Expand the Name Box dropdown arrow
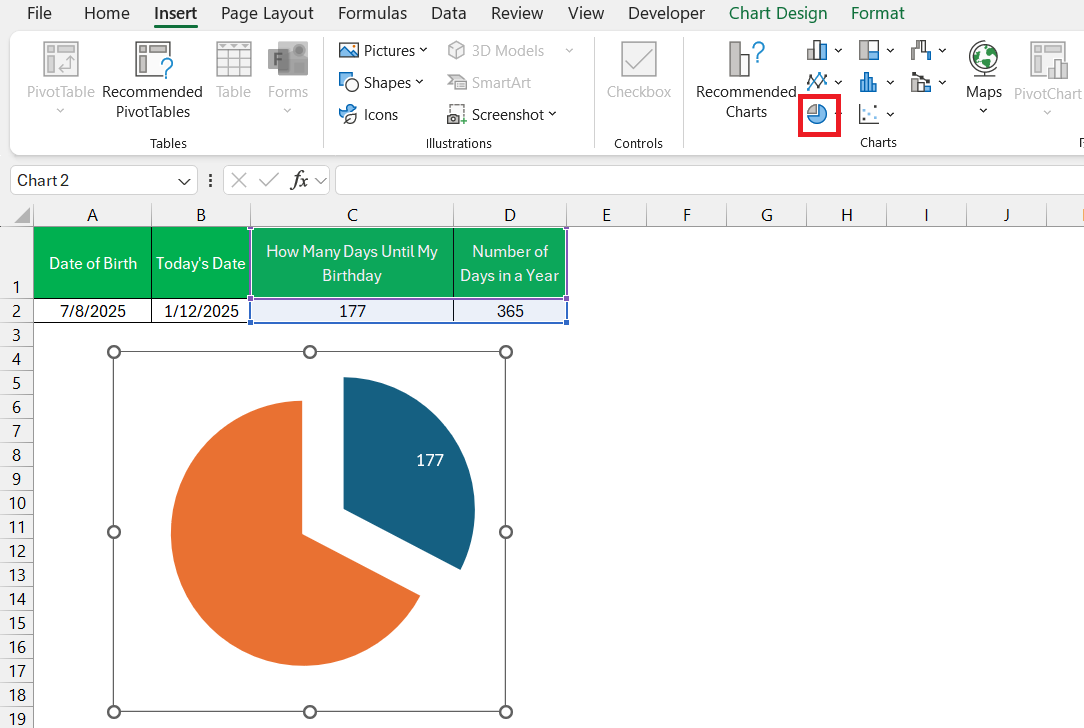This screenshot has width=1084, height=728. tap(184, 181)
